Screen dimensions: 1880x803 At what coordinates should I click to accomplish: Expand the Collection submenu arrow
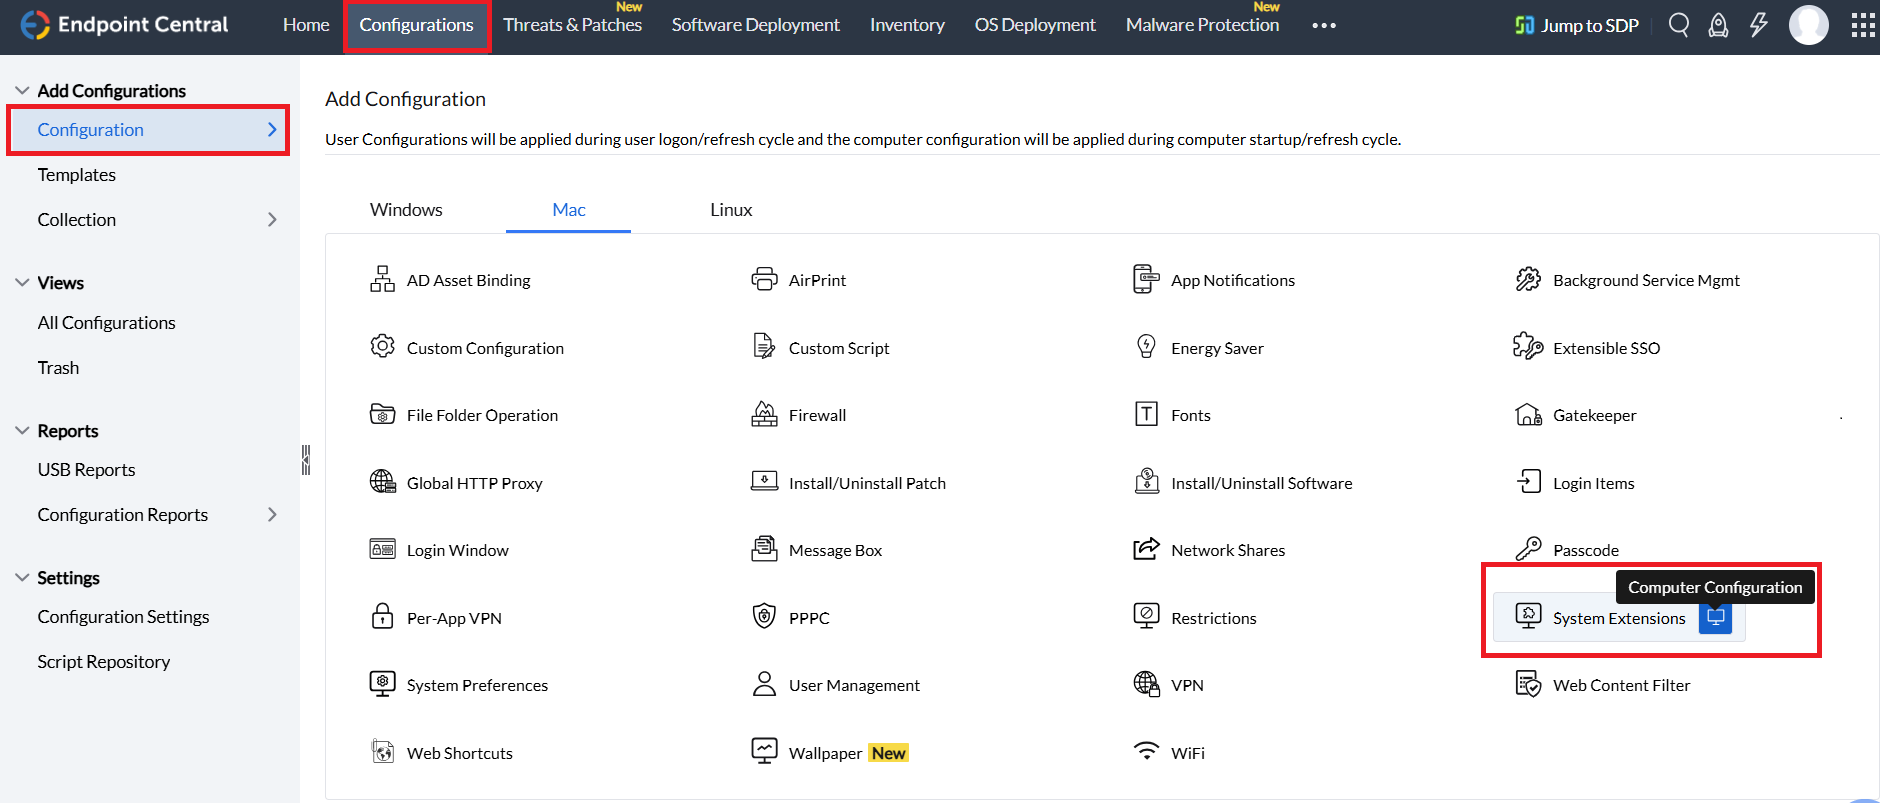pyautogui.click(x=272, y=219)
